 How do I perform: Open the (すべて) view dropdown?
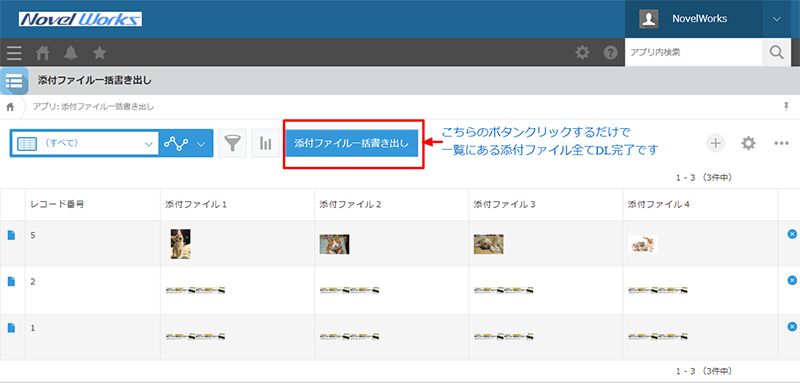coord(85,143)
